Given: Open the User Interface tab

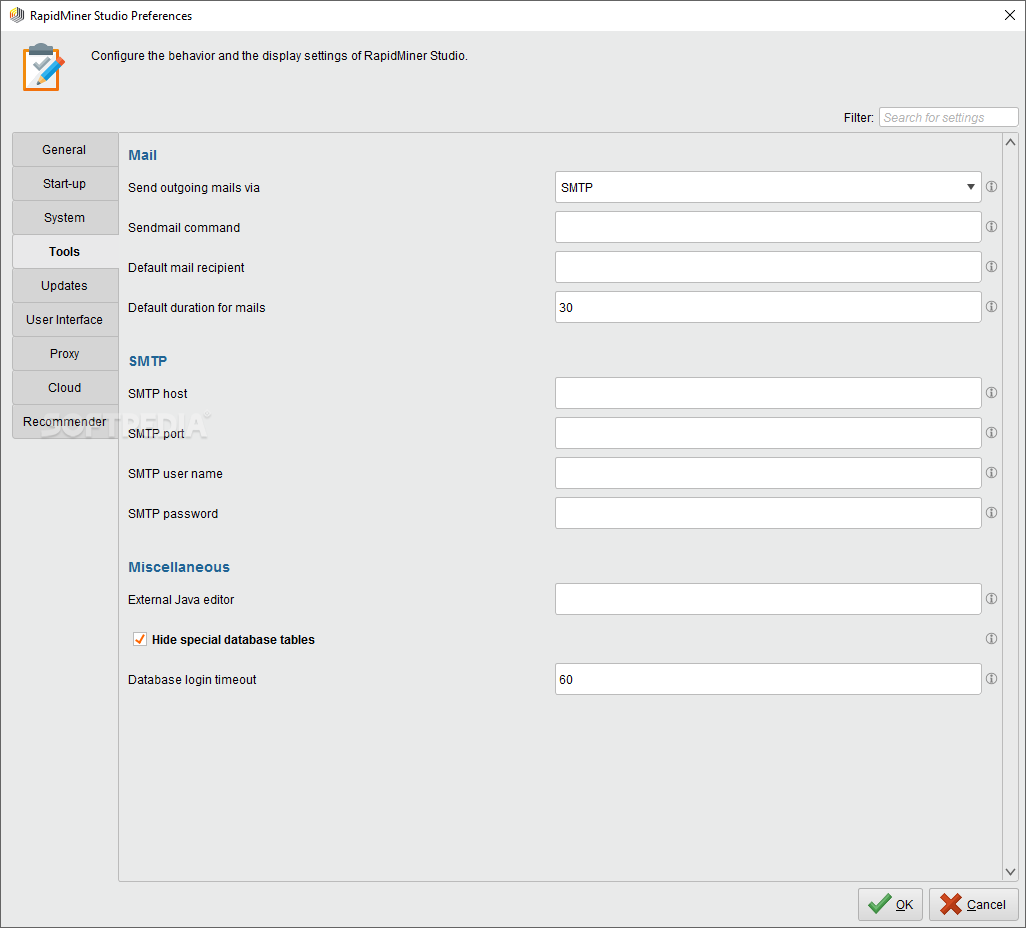Looking at the screenshot, I should (x=65, y=319).
